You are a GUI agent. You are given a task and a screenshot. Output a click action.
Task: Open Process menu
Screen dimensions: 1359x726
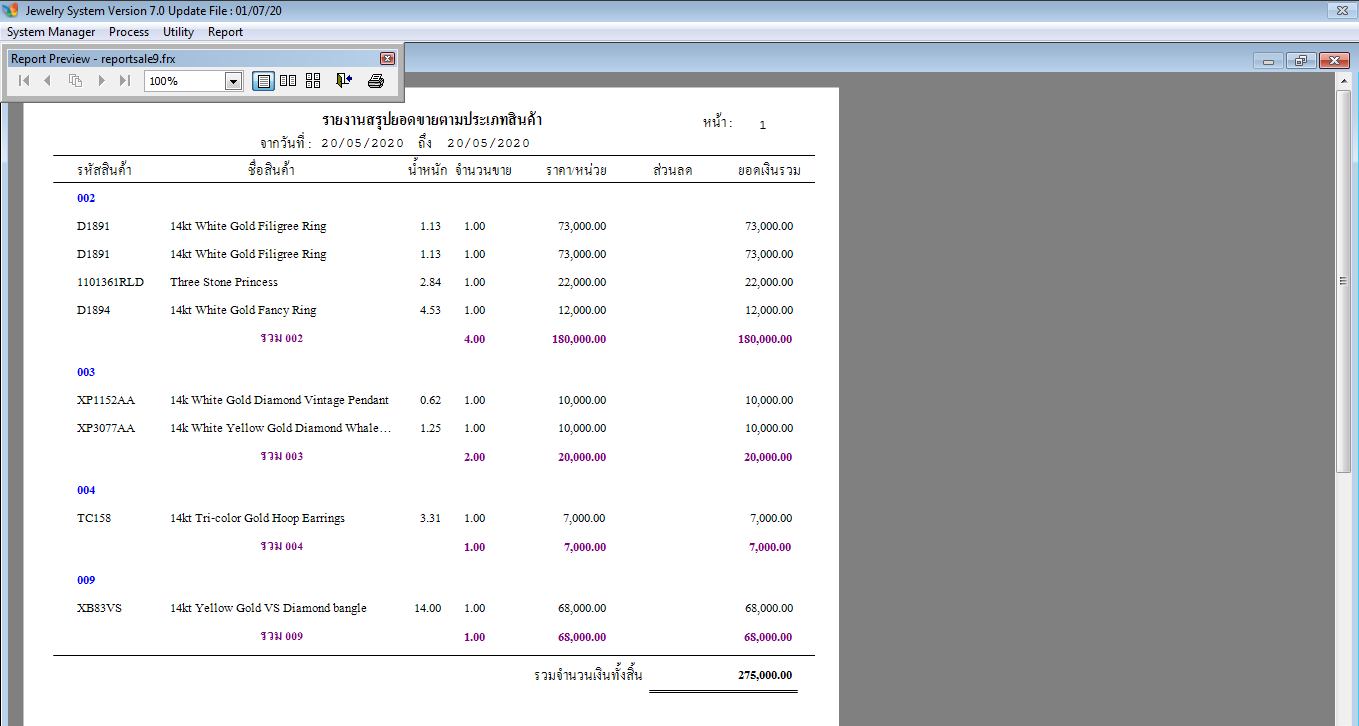click(x=129, y=32)
